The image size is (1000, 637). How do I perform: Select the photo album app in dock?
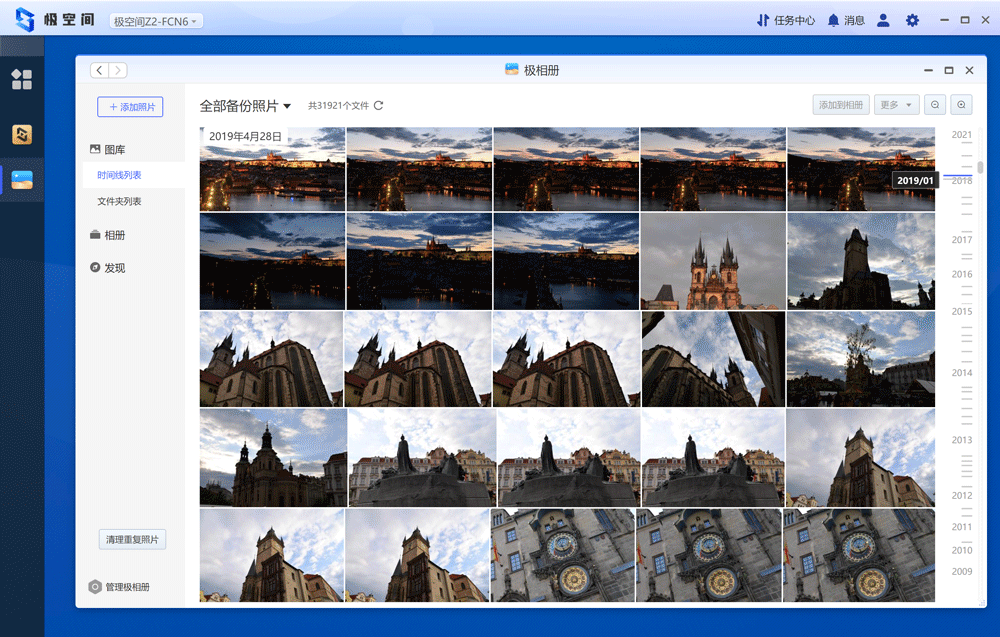click(22, 180)
